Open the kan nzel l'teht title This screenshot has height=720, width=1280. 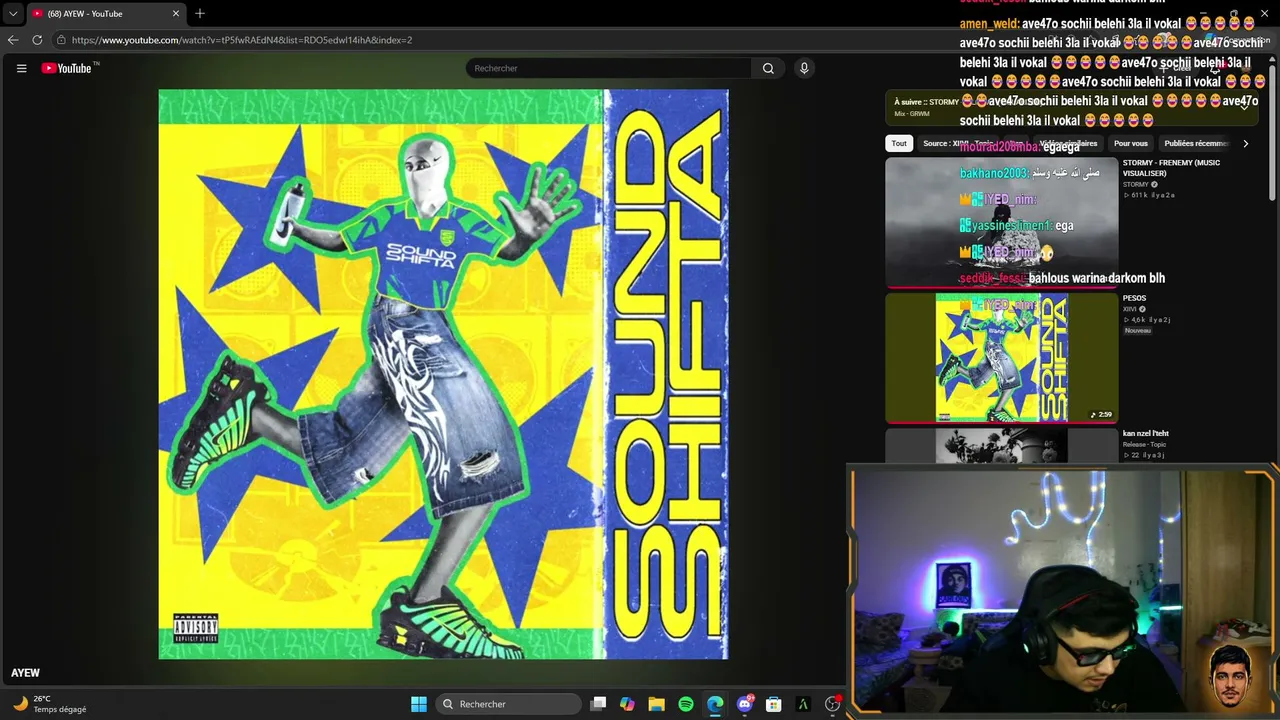click(x=1146, y=433)
